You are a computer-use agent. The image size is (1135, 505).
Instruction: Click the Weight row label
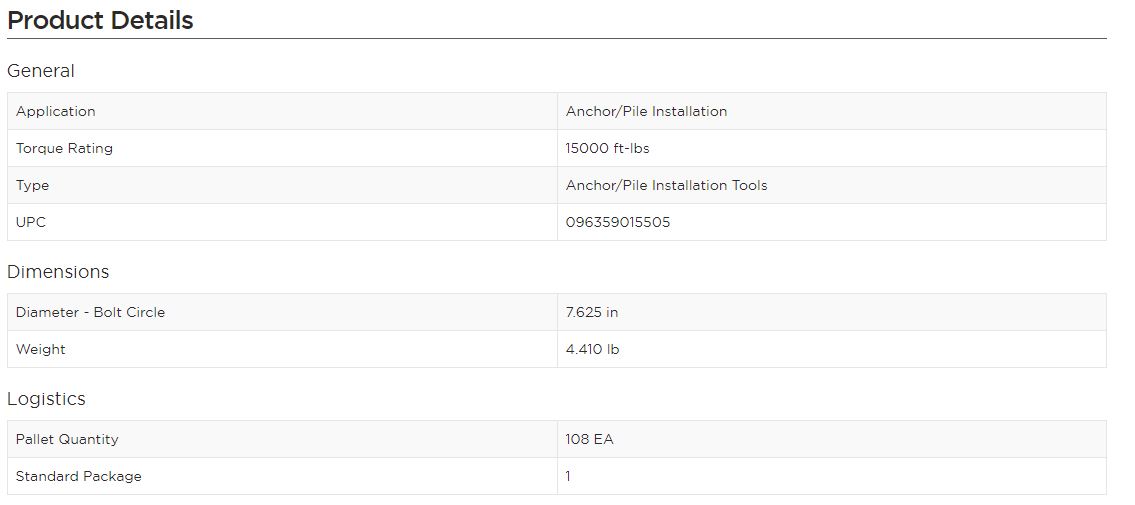tap(41, 349)
